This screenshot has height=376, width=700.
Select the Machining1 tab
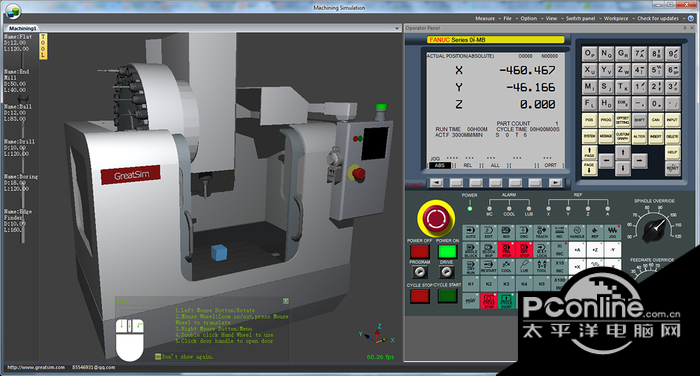(22, 28)
